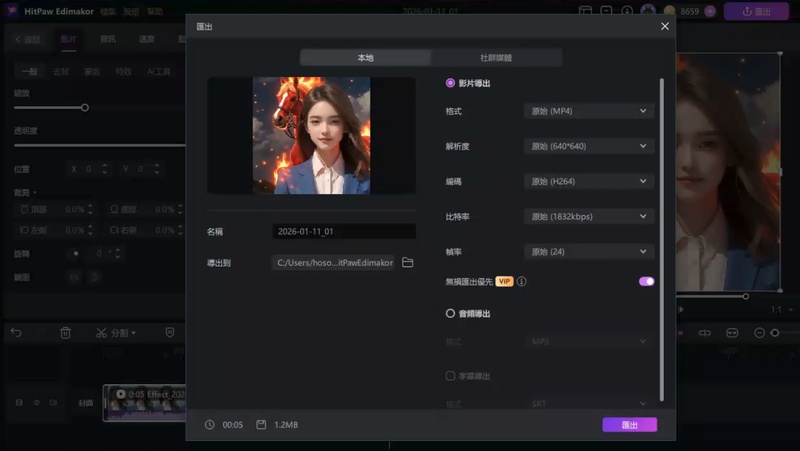Close the export dialog
800x451 pixels.
665,26
